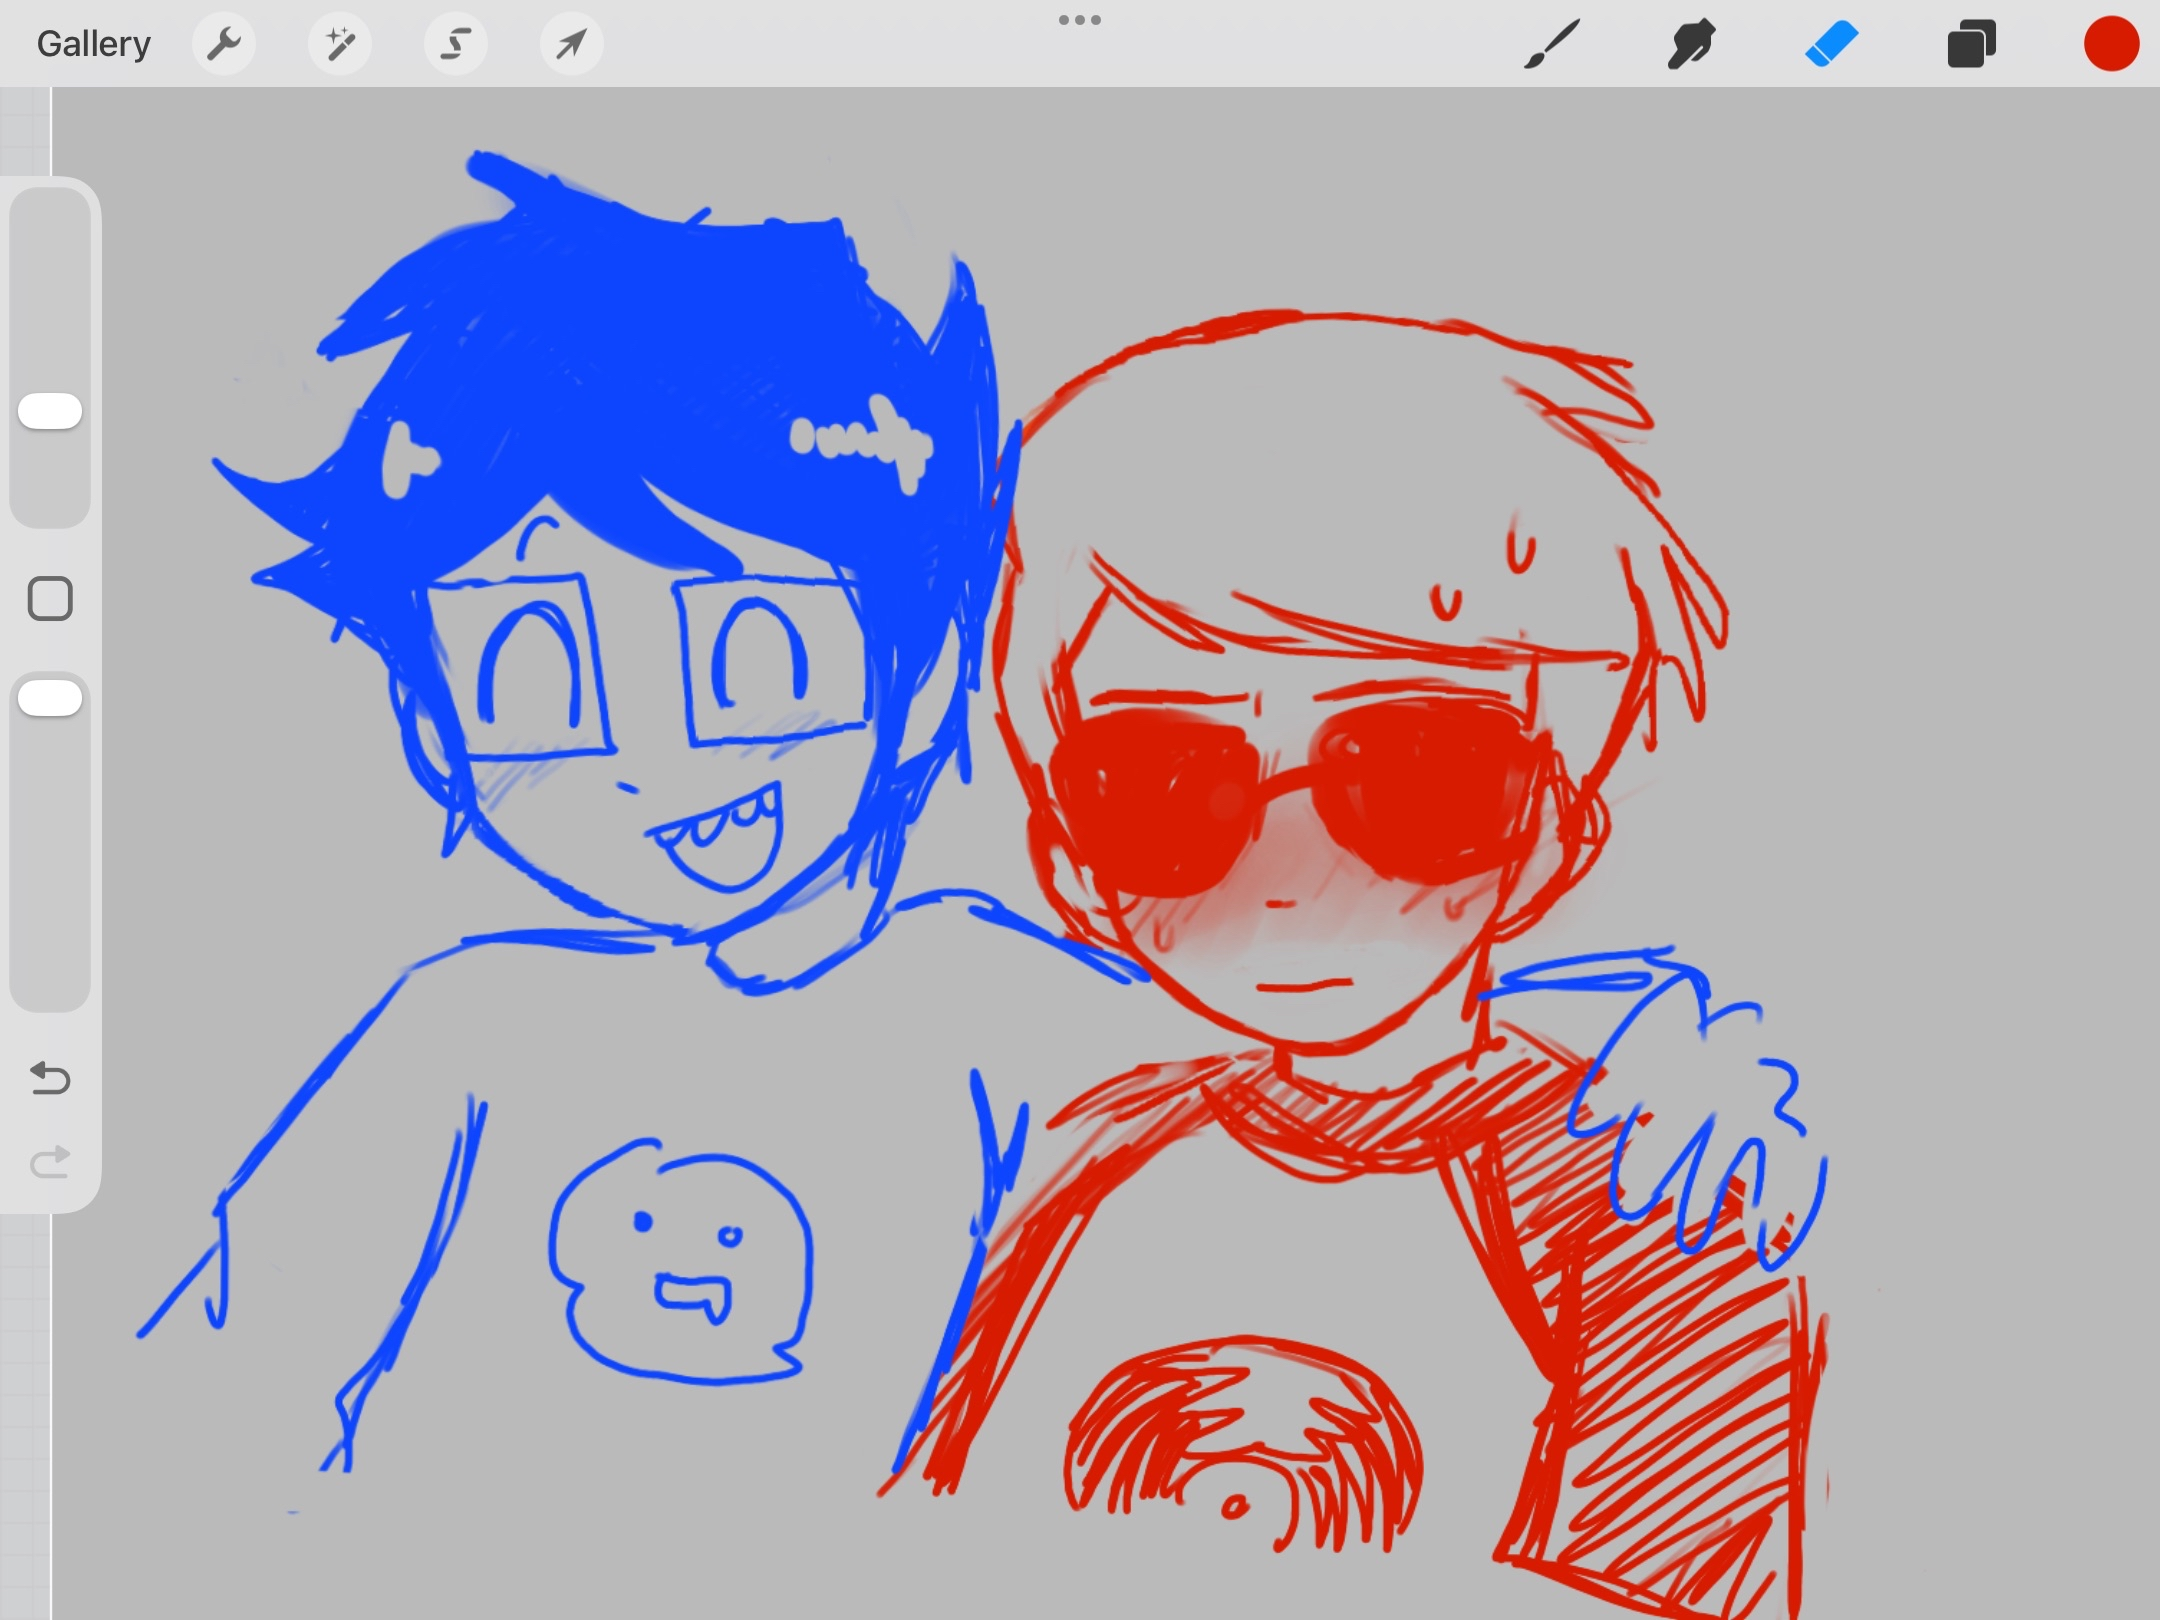Screen dimensions: 2160x1620
Task: Tap the square modify button on sidebar
Action: coord(50,599)
